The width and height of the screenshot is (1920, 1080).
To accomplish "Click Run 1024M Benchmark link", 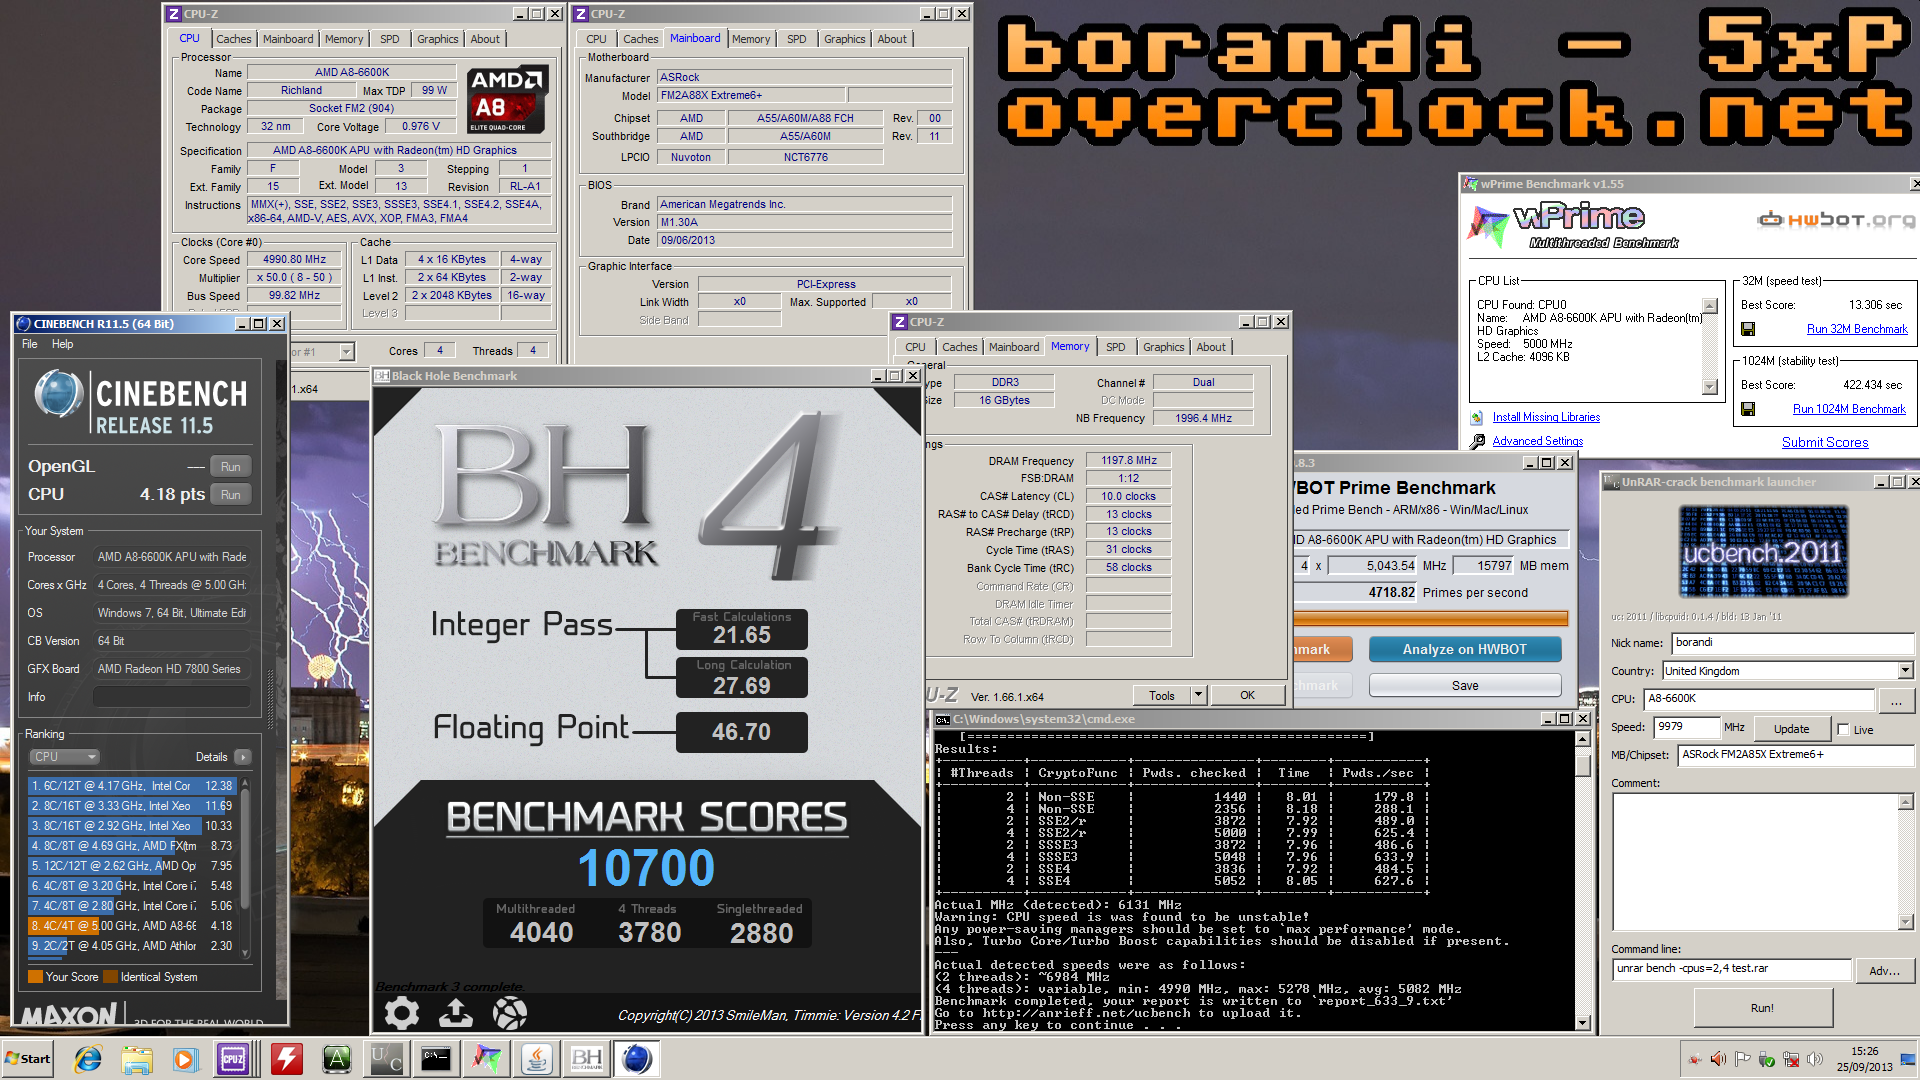I will pos(1849,409).
